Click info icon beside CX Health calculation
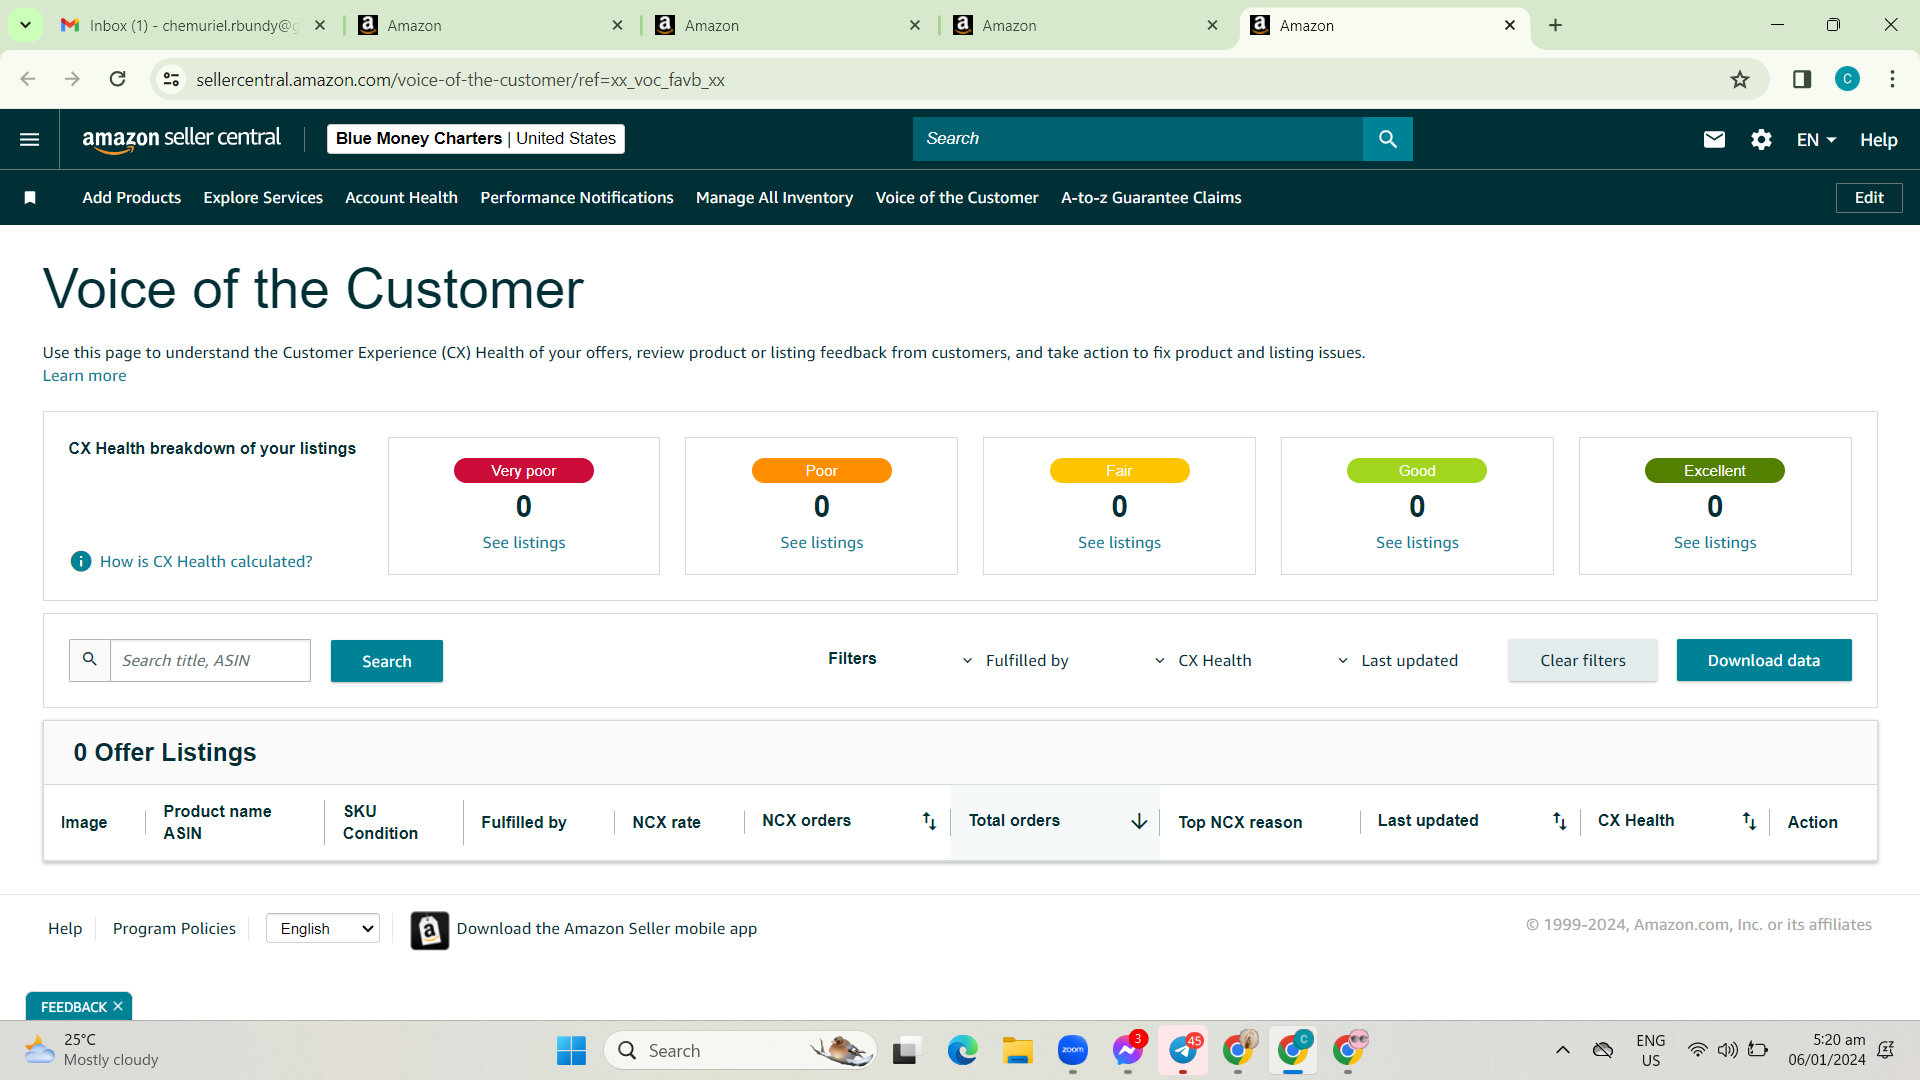Screen dimensions: 1920x1080 point(81,562)
